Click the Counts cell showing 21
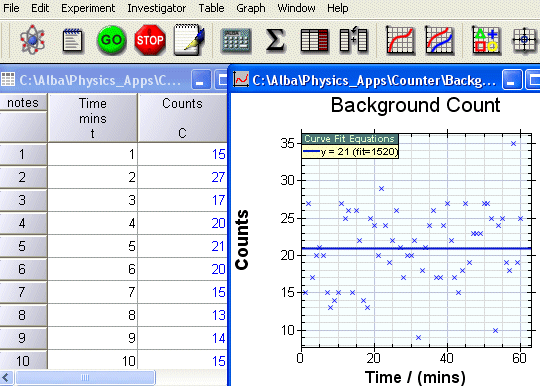The image size is (540, 386). [183, 246]
